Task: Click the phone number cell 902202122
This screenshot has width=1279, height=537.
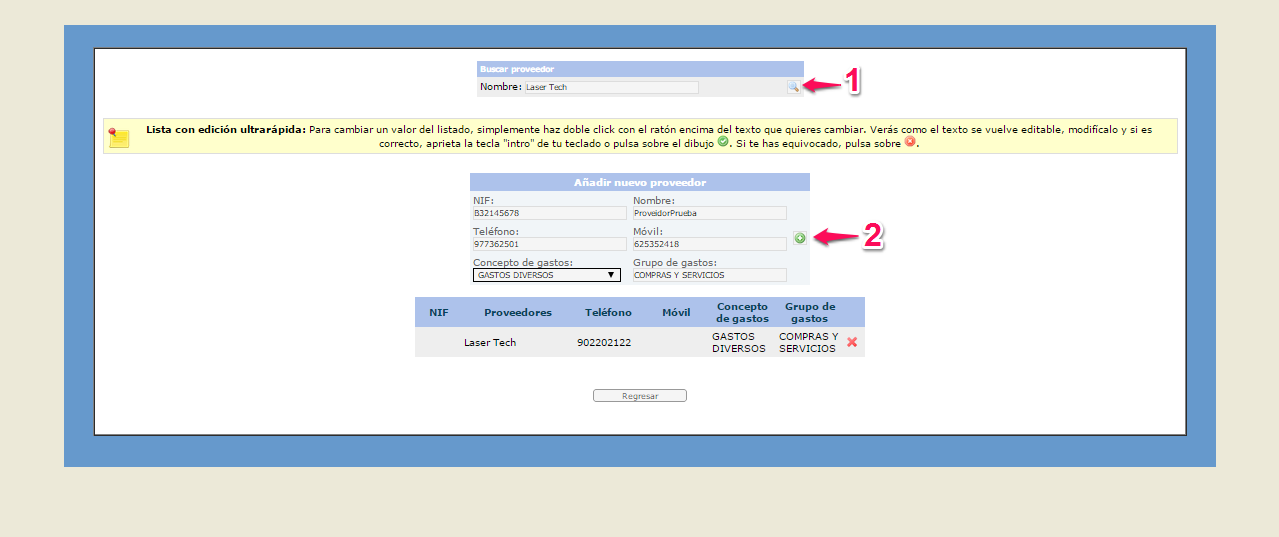Action: 604,343
